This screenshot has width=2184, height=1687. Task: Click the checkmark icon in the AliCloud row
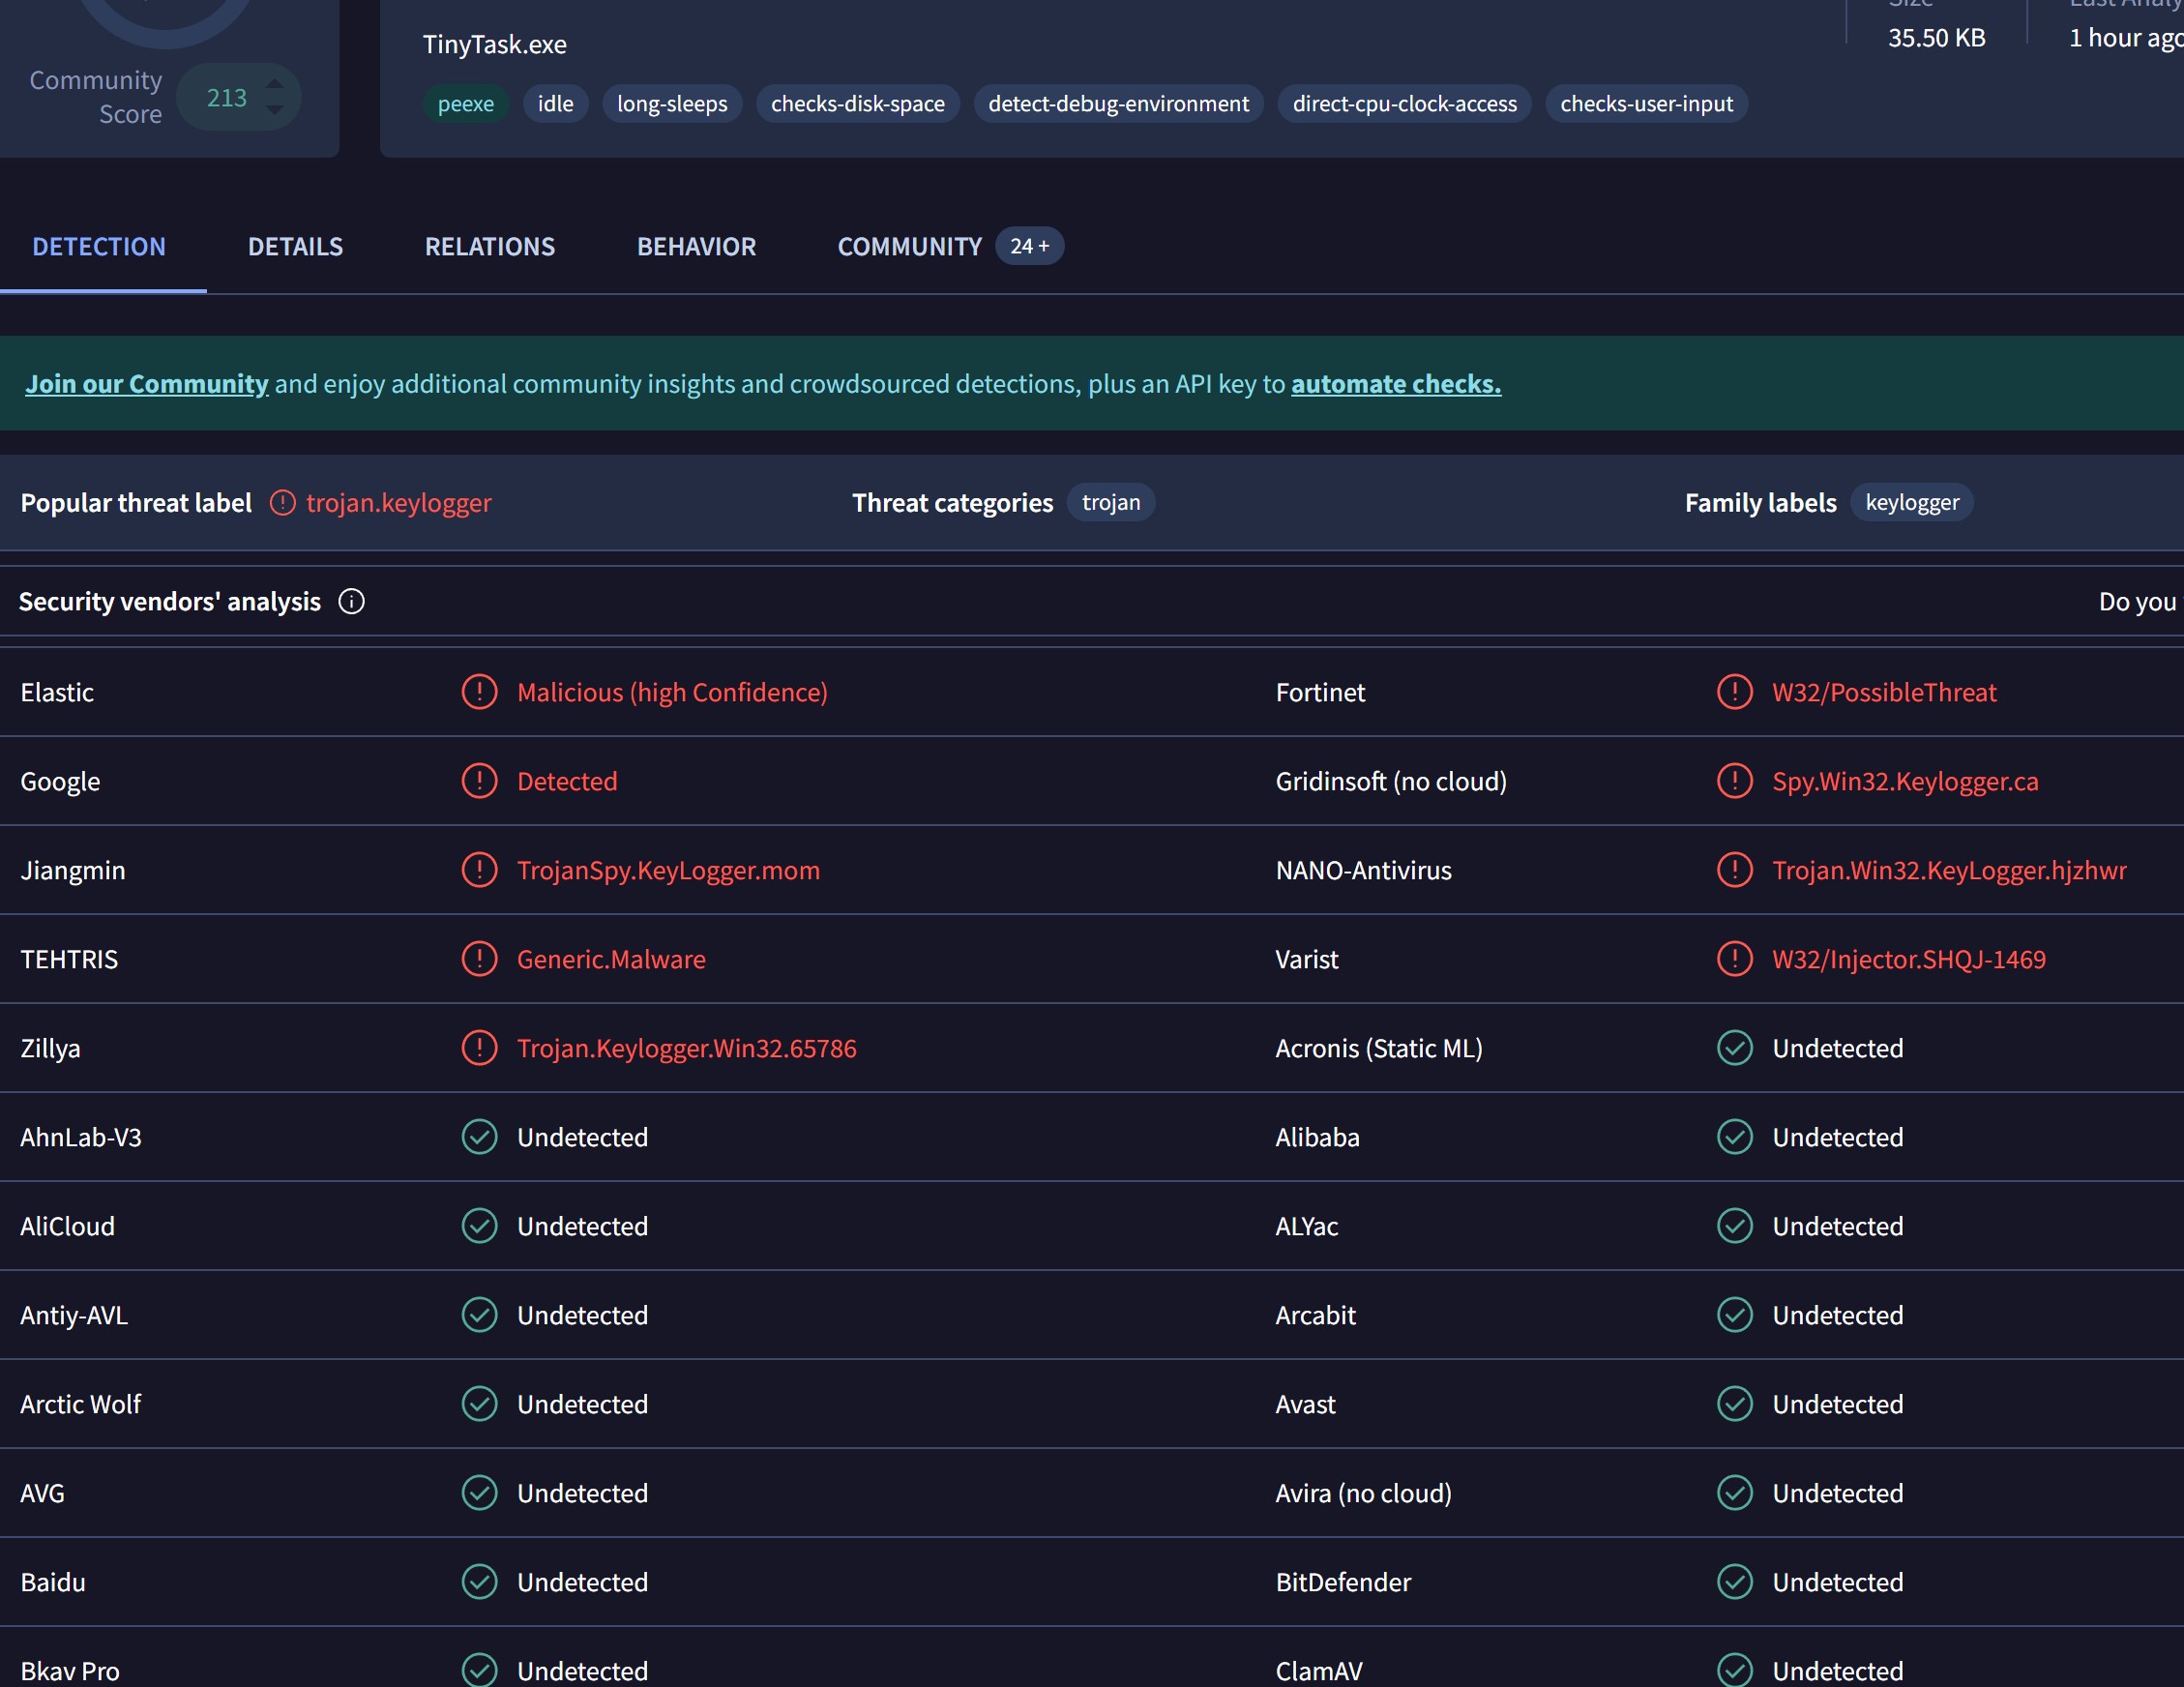[x=480, y=1226]
